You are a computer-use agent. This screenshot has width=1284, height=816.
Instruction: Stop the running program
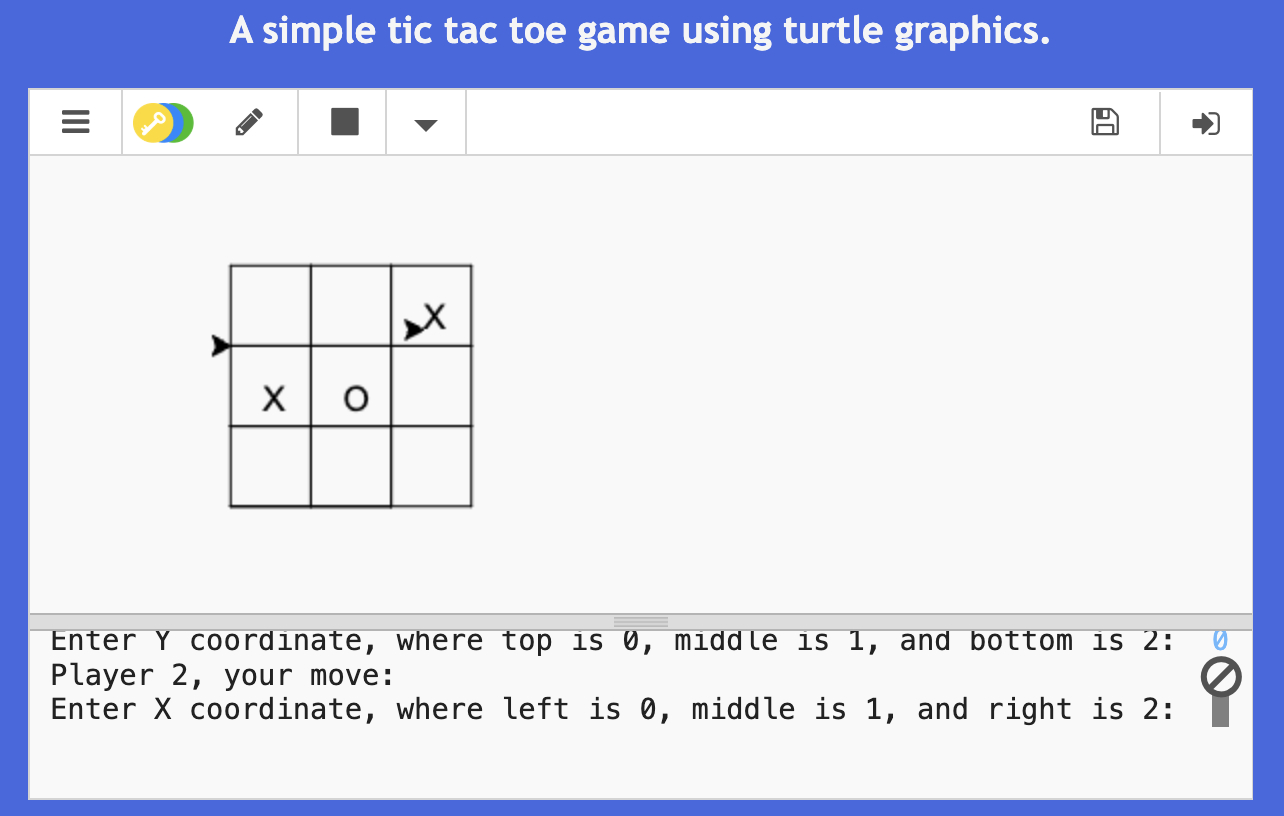(x=344, y=122)
